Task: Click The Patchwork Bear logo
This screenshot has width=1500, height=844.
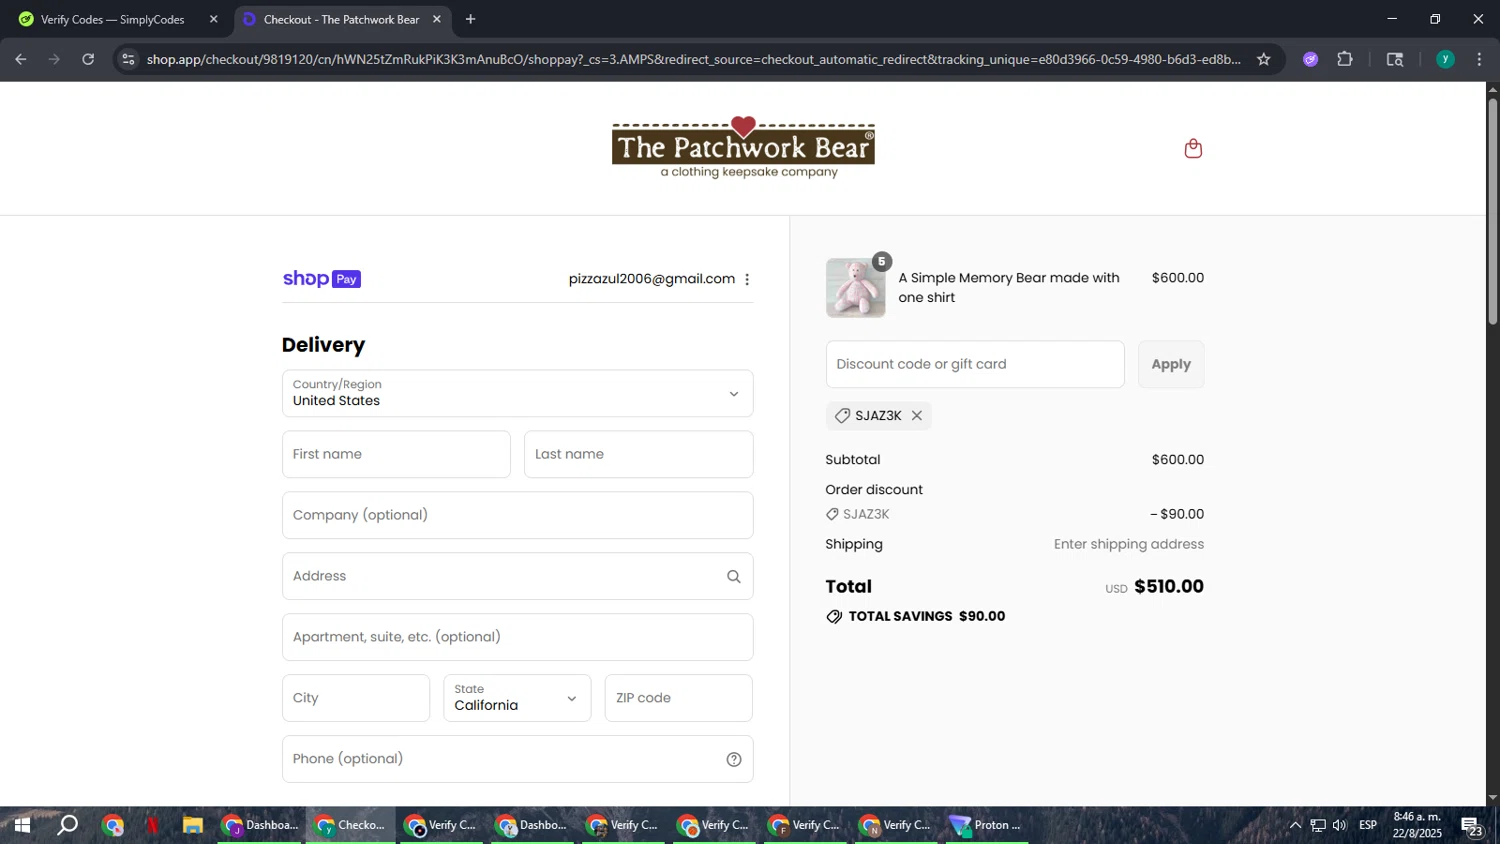Action: pyautogui.click(x=743, y=147)
